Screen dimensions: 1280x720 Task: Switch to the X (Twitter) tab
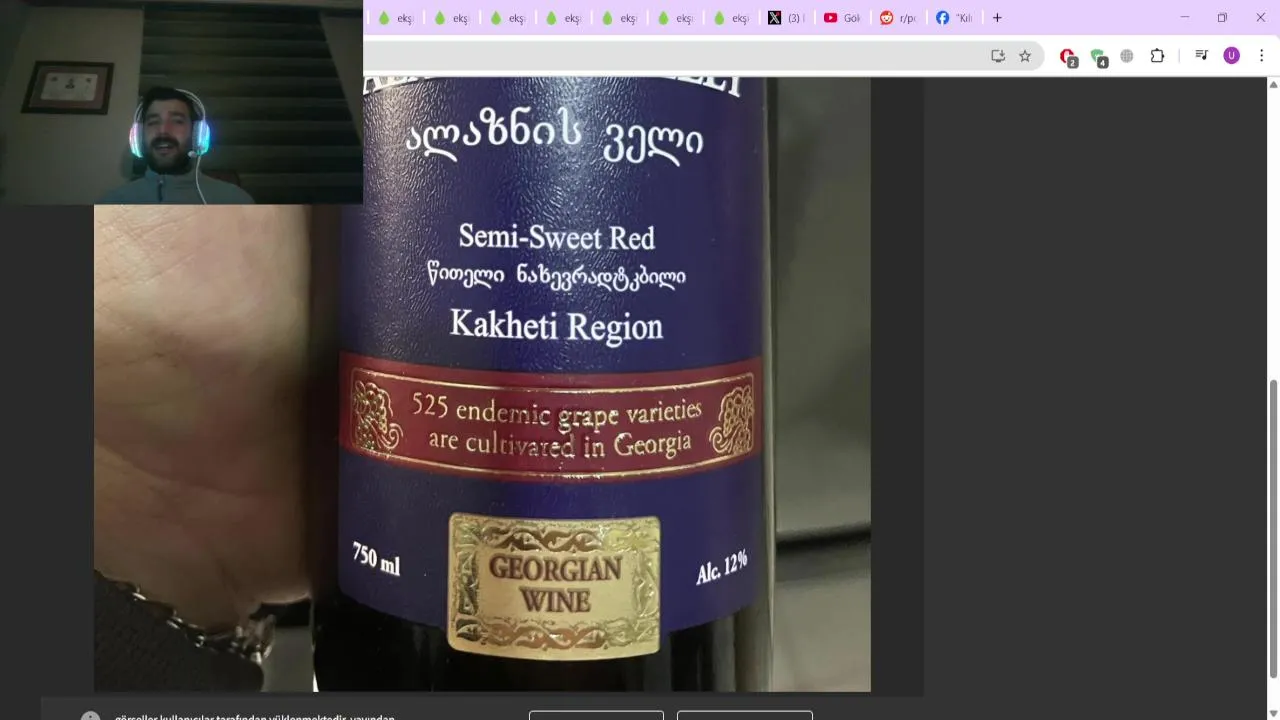(785, 18)
